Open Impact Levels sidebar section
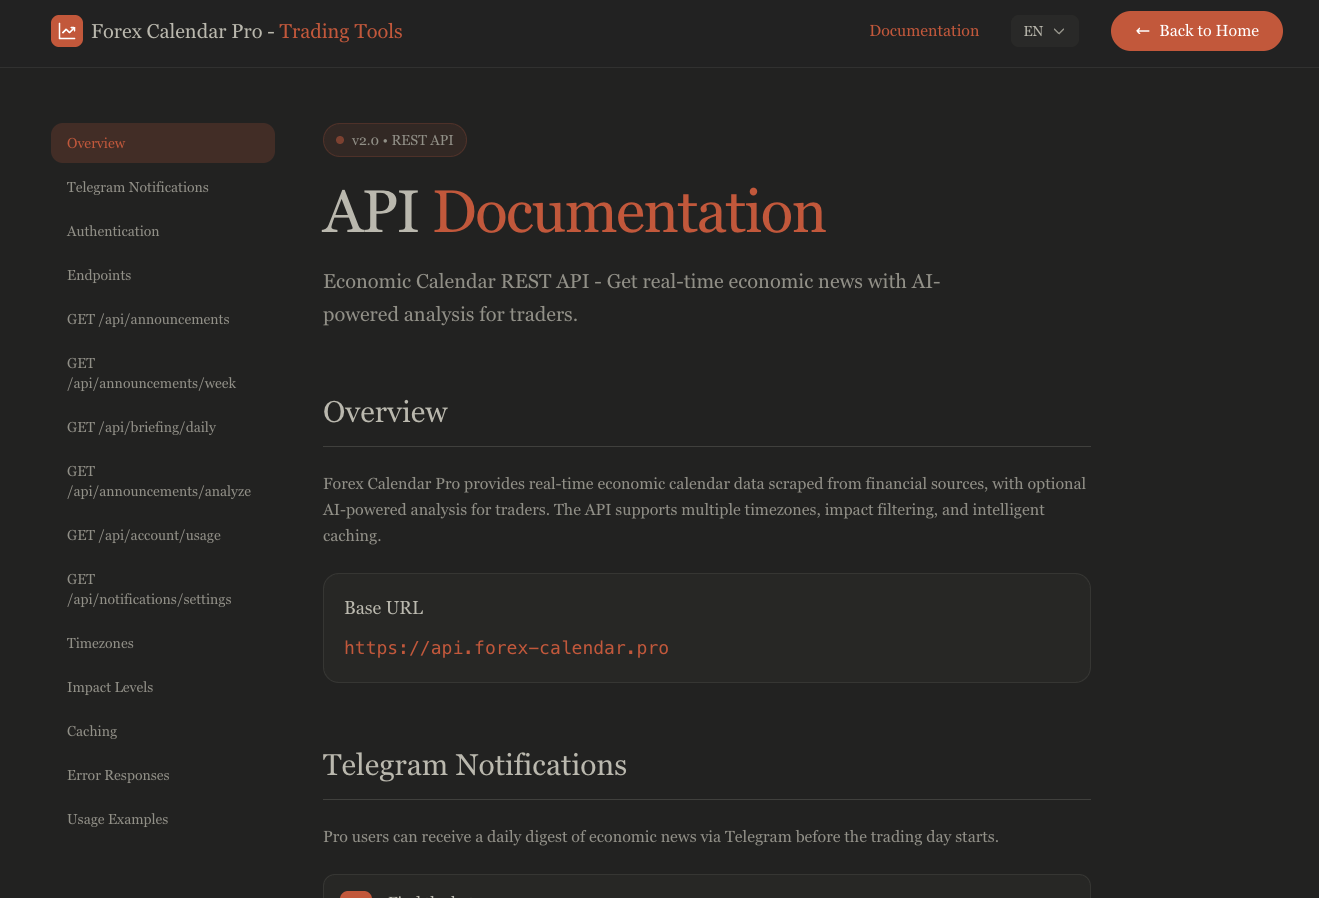The width and height of the screenshot is (1319, 898). (163, 687)
